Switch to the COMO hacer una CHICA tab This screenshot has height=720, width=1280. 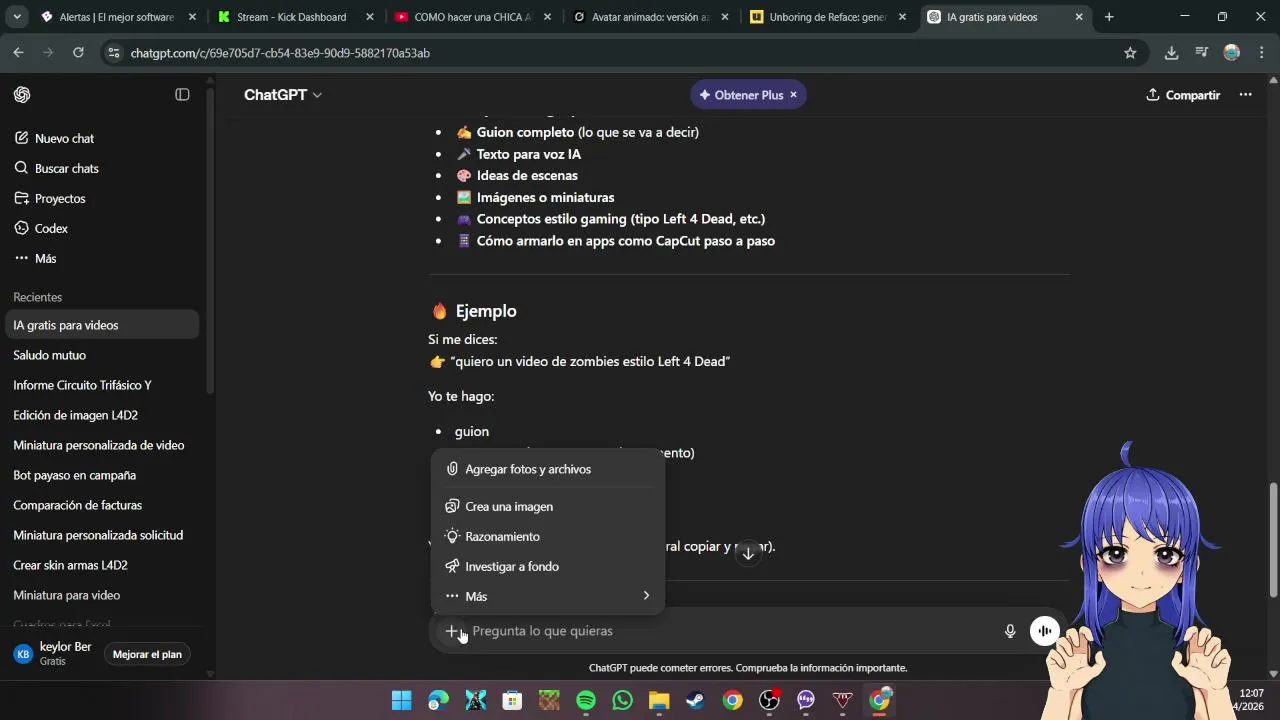[472, 17]
